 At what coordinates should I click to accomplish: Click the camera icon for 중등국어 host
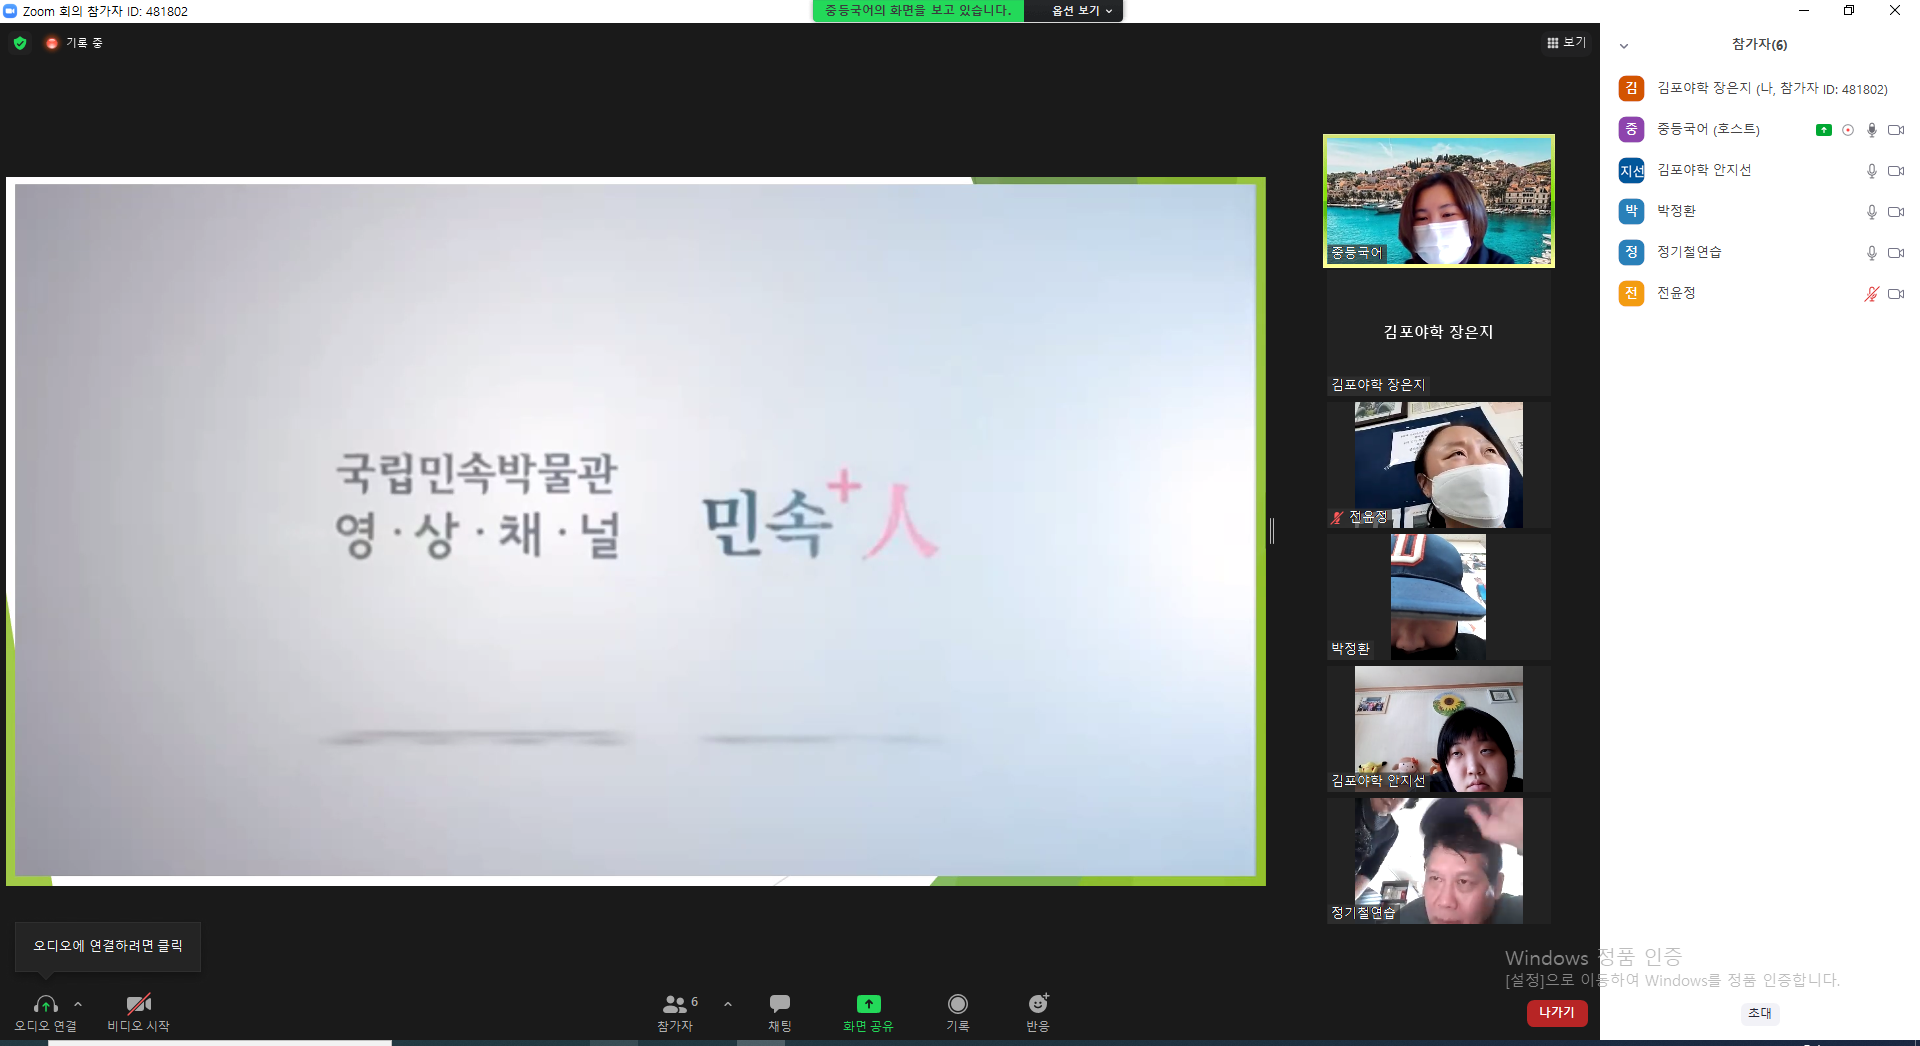(x=1896, y=130)
